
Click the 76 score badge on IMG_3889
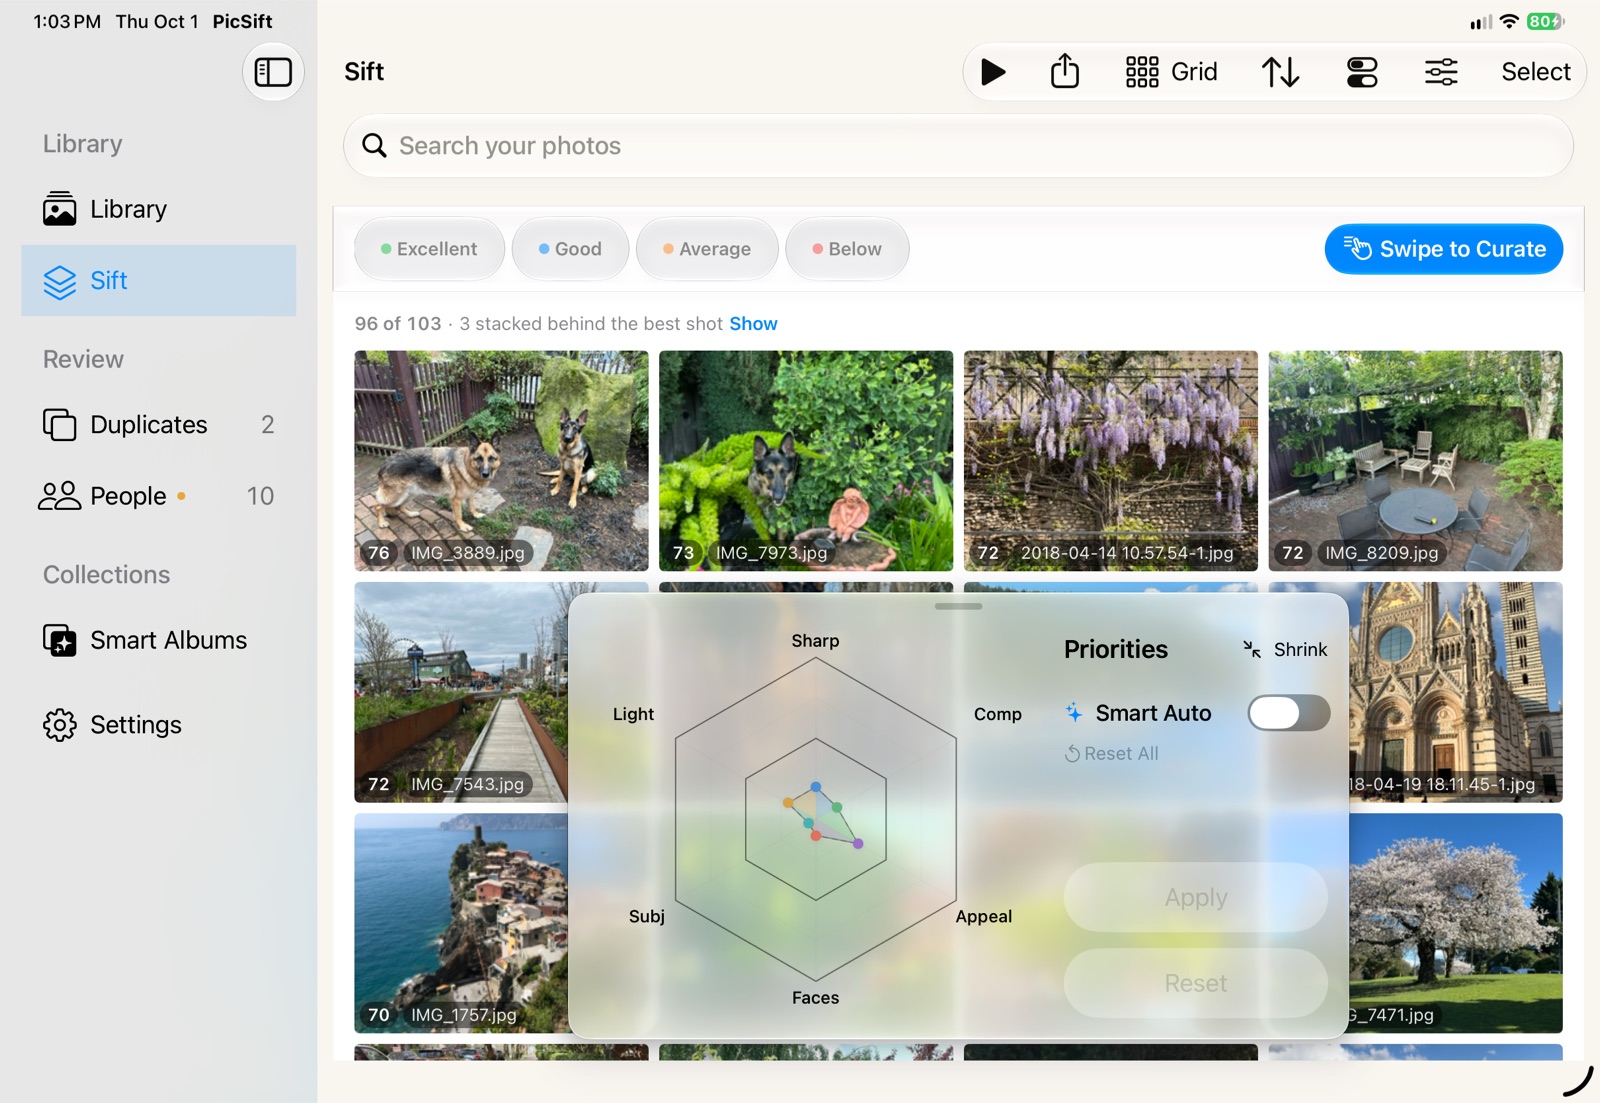pyautogui.click(x=378, y=553)
